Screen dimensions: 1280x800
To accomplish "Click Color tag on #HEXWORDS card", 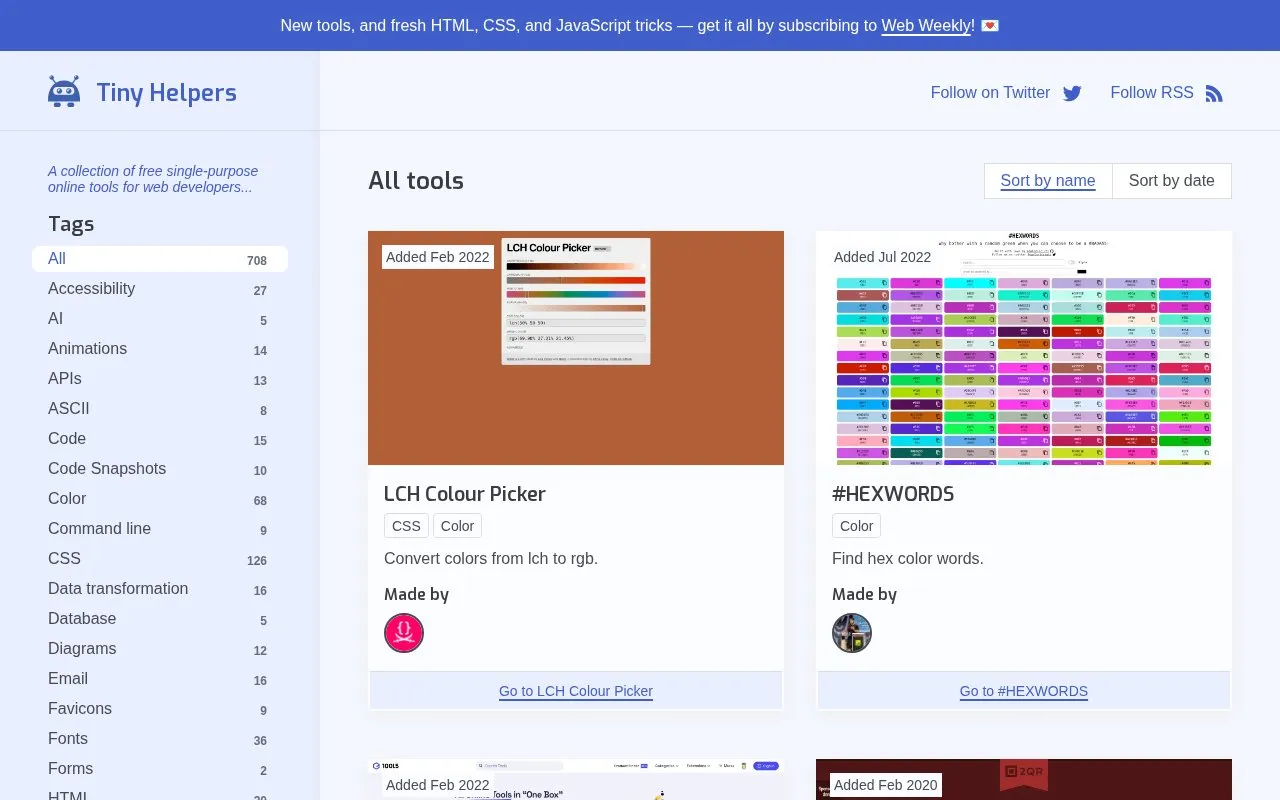I will (x=856, y=526).
